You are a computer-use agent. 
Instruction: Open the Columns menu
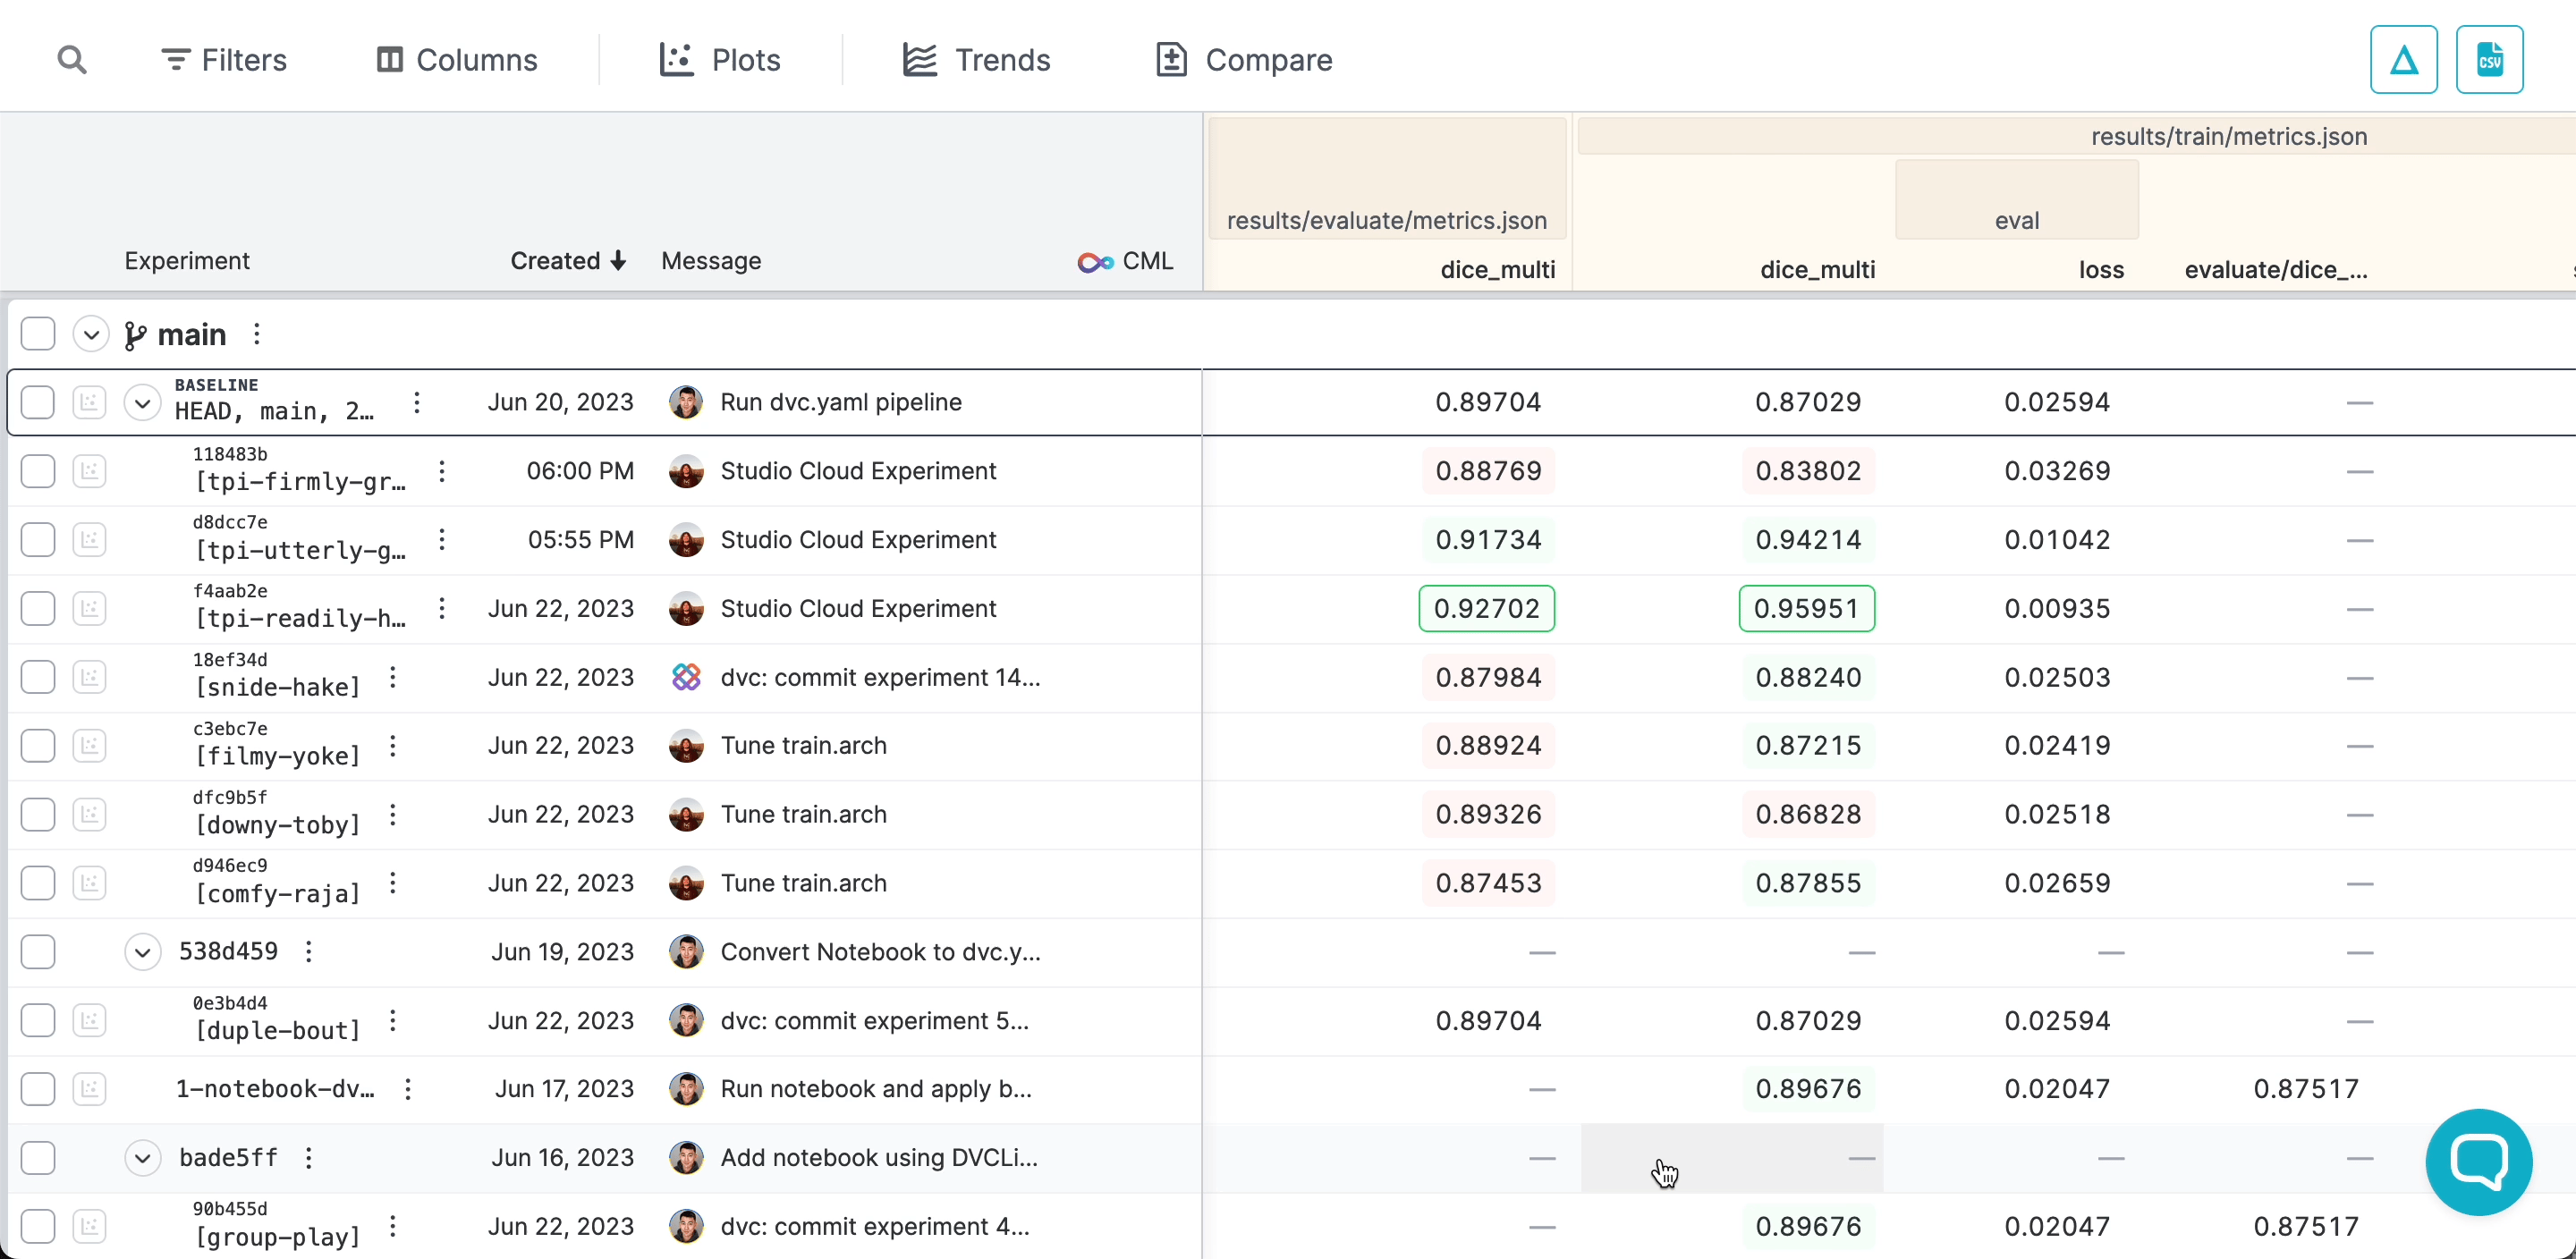[x=457, y=60]
